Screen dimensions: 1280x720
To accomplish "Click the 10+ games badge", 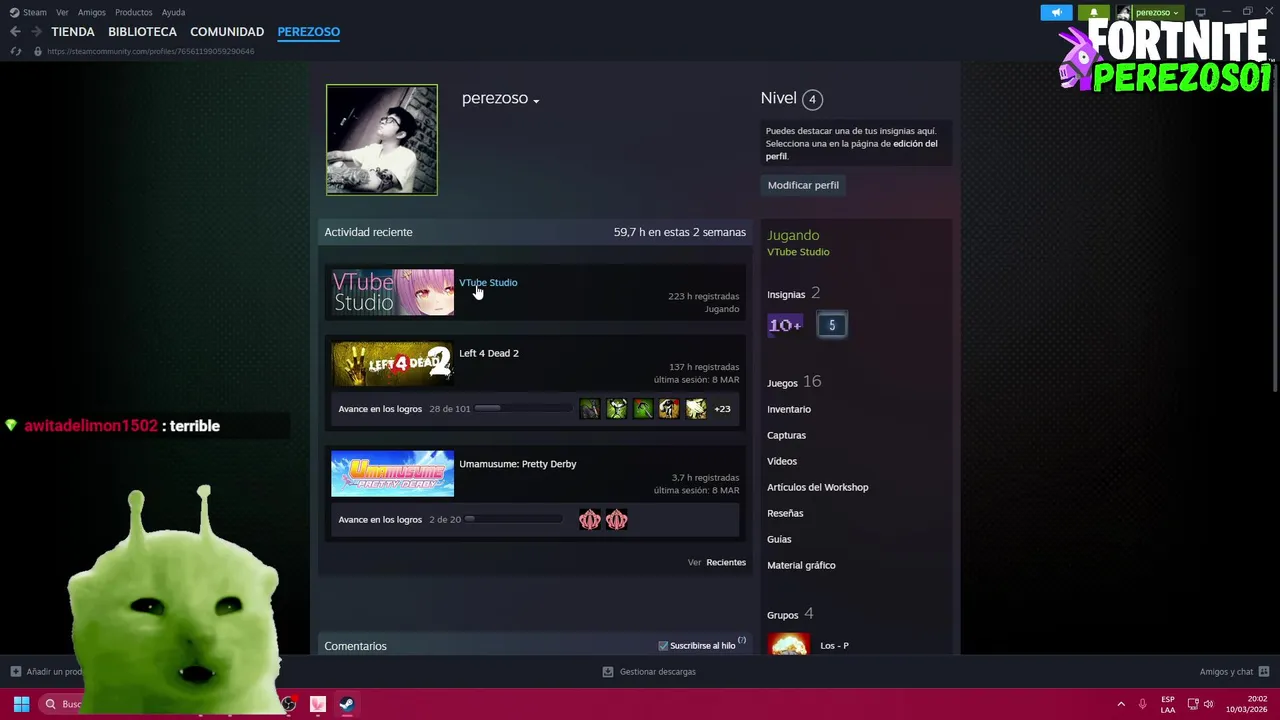I will click(x=785, y=325).
